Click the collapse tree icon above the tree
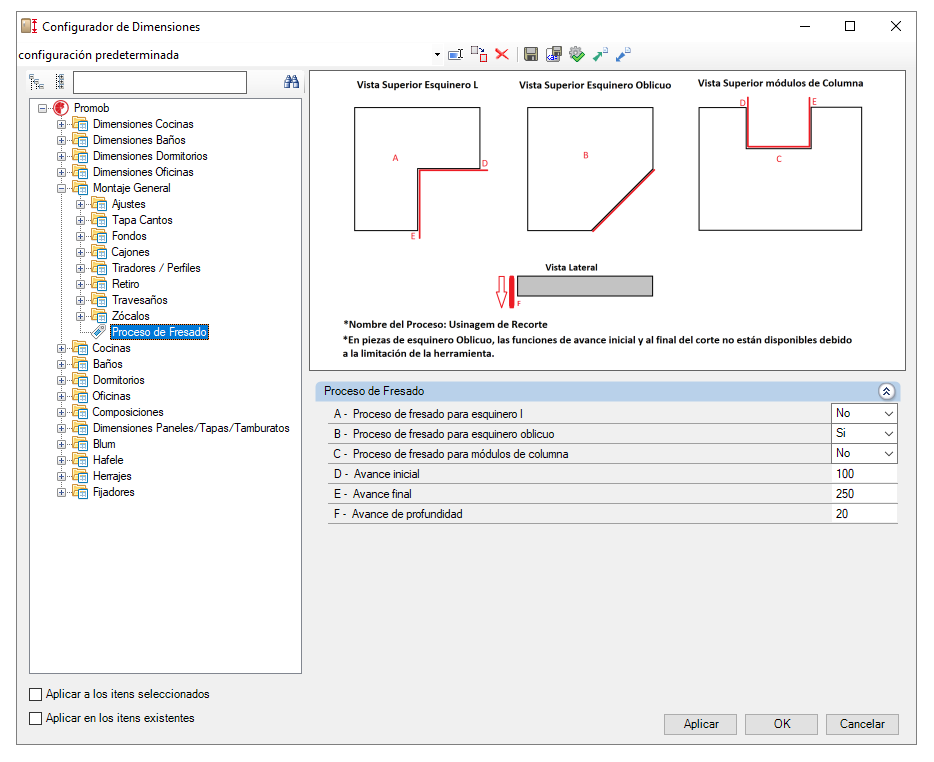 coord(60,82)
